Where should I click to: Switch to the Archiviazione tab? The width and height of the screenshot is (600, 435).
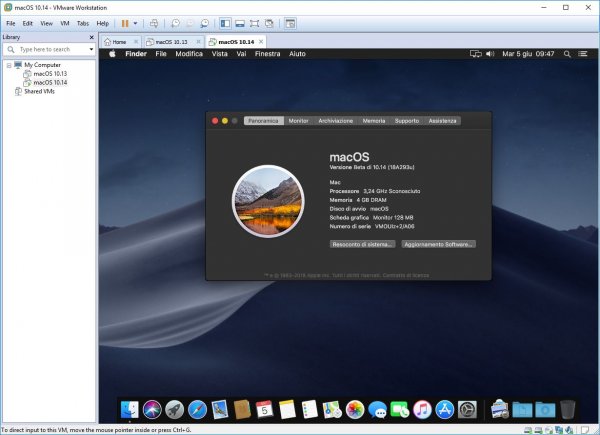pyautogui.click(x=335, y=120)
